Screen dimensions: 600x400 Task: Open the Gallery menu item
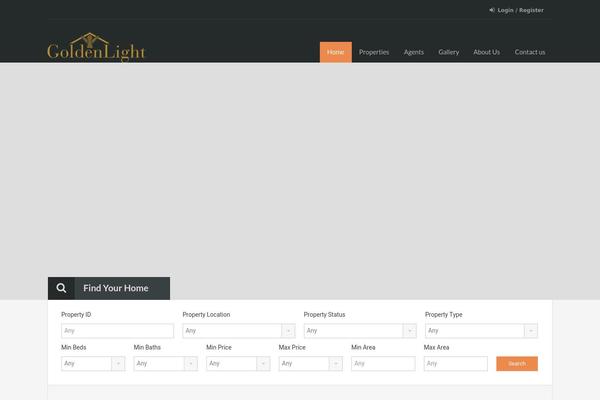click(x=448, y=52)
